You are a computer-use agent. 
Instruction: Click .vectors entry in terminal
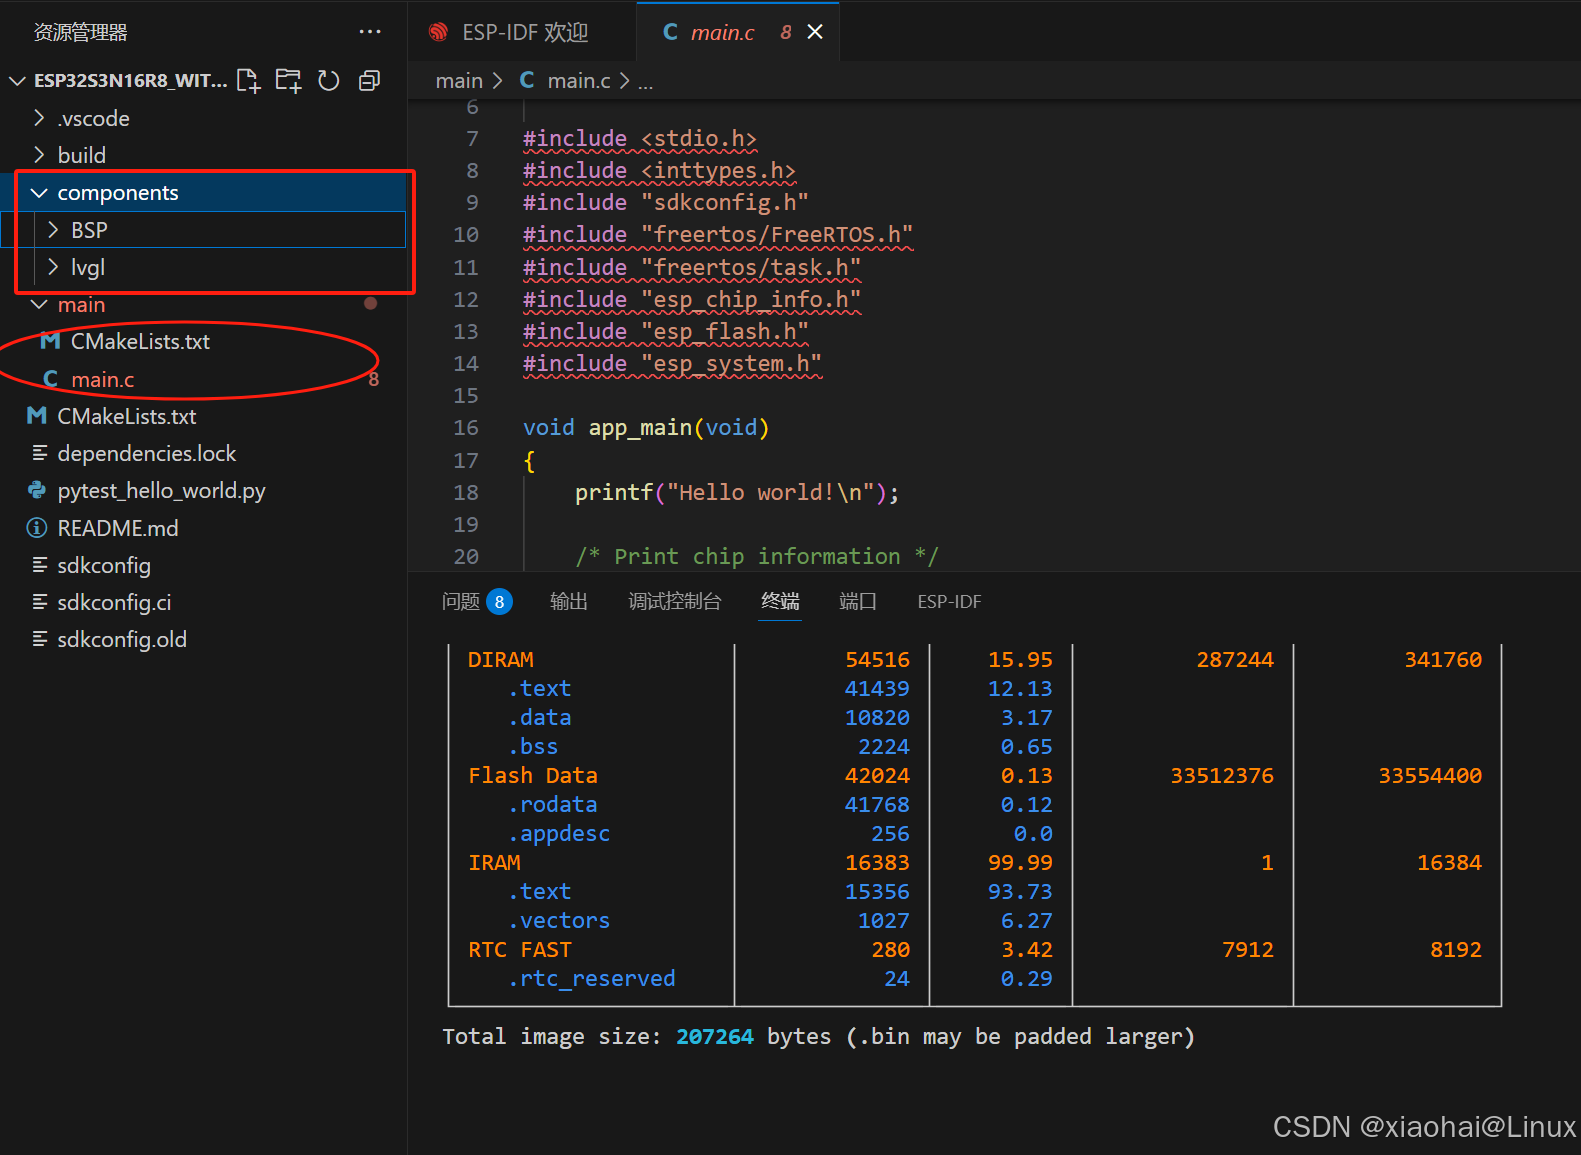[559, 921]
